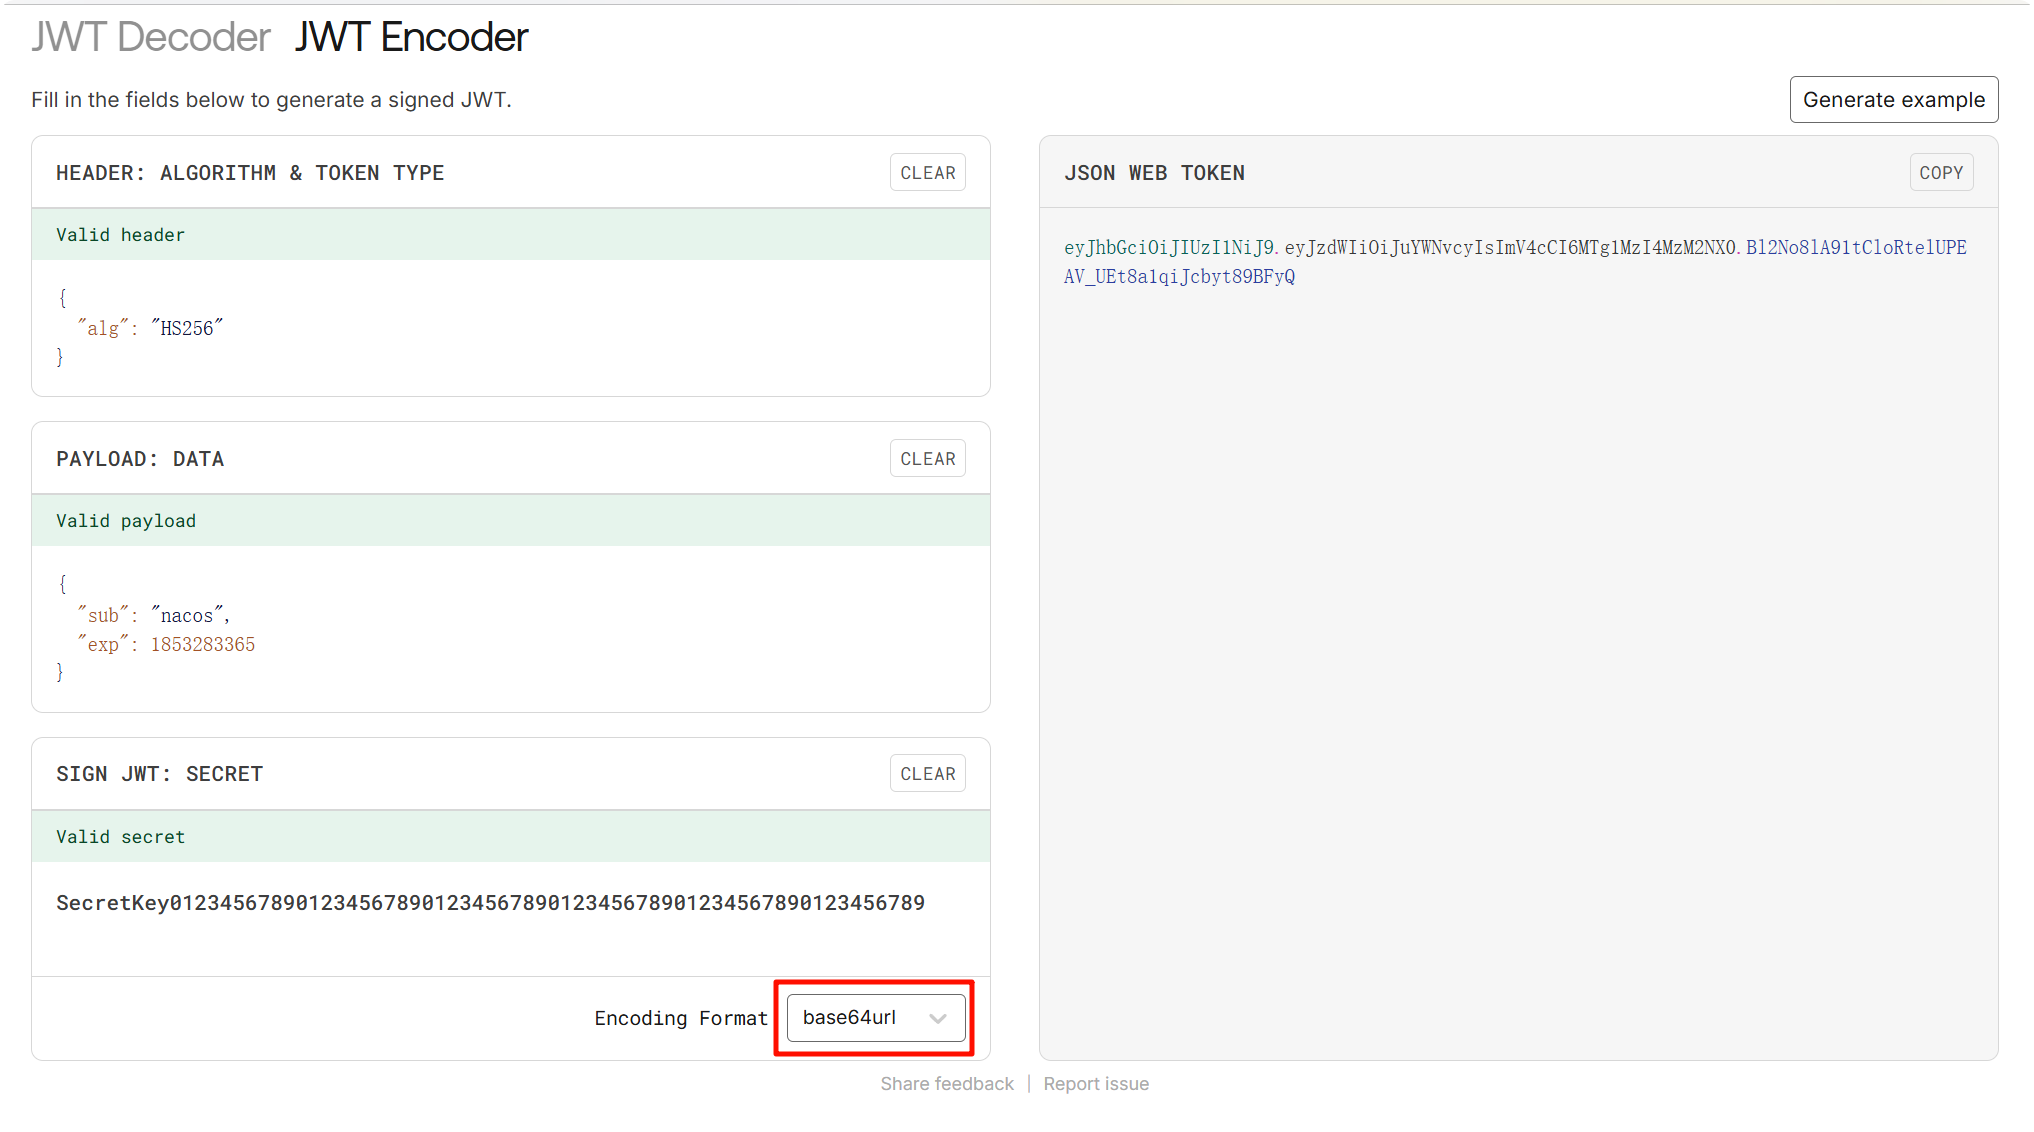Click into the header JSON editor
This screenshot has height=1132, width=2034.
pos(510,328)
